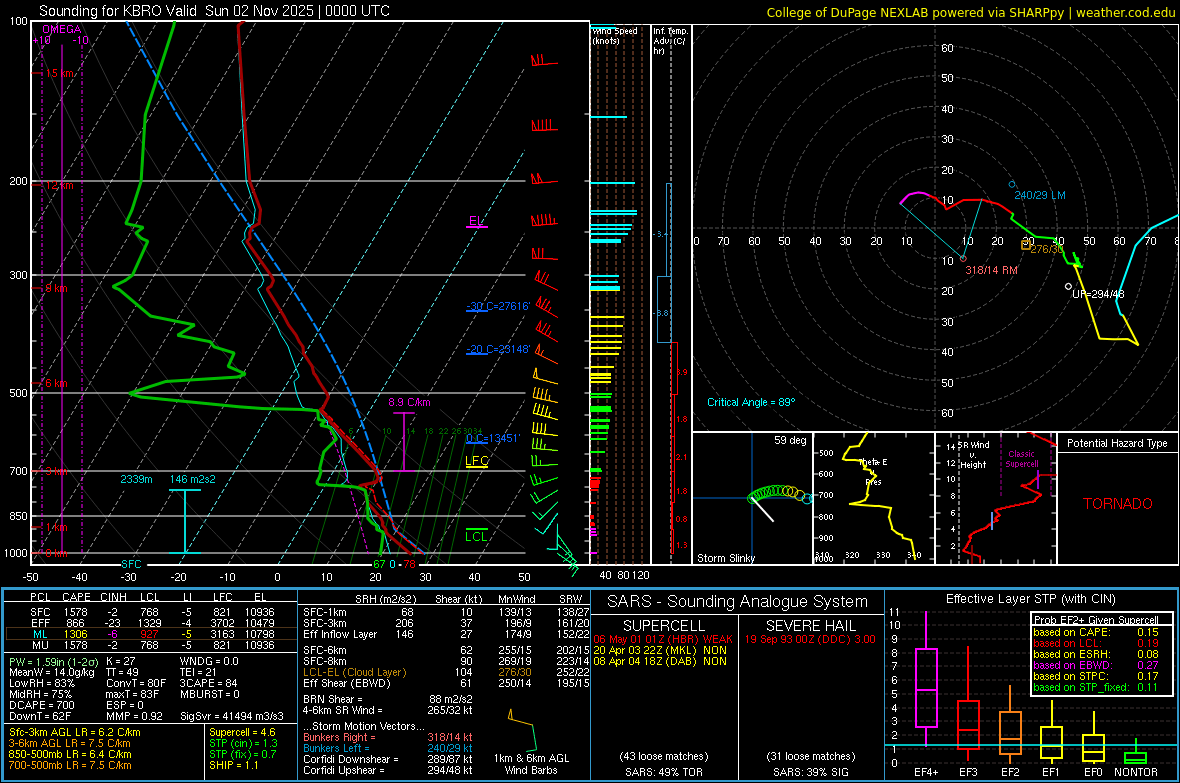Click the SARS - Sounding Analogue System title
1180x783 pixels.
[x=738, y=602]
